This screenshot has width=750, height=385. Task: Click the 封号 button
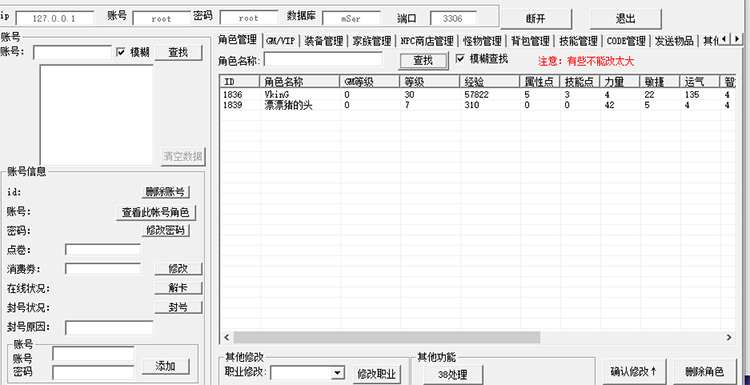tap(178, 307)
